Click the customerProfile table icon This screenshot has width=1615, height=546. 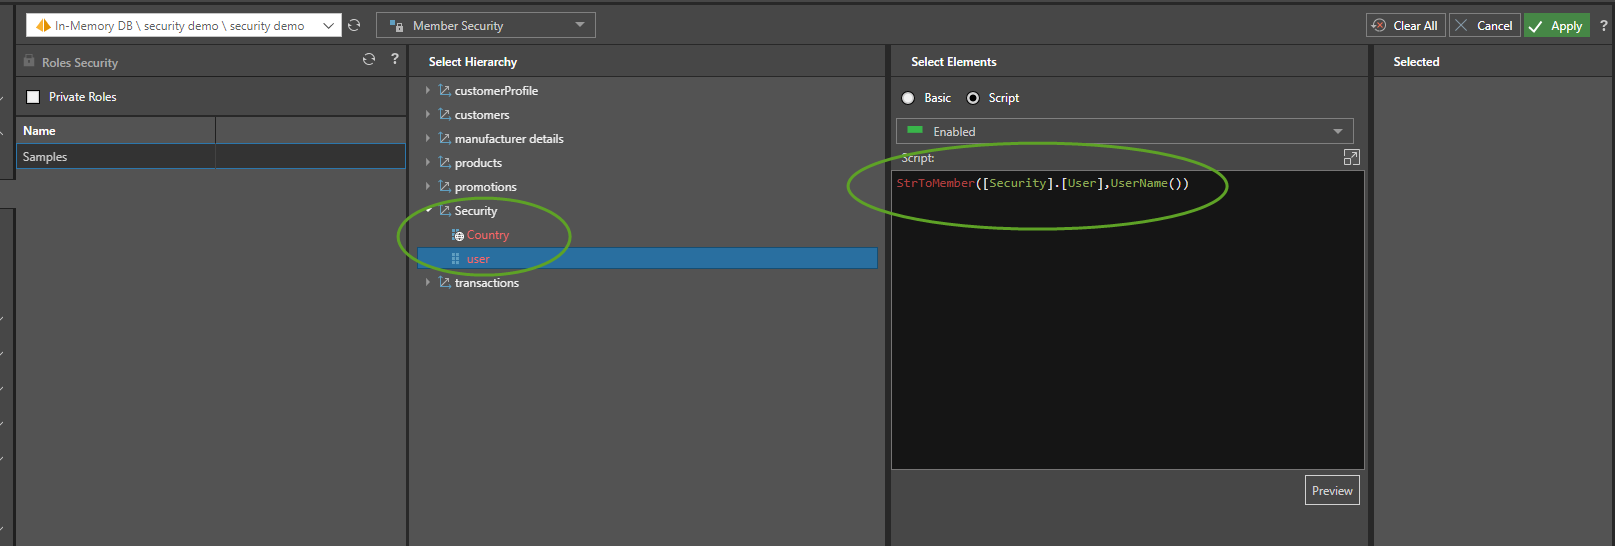pos(444,90)
